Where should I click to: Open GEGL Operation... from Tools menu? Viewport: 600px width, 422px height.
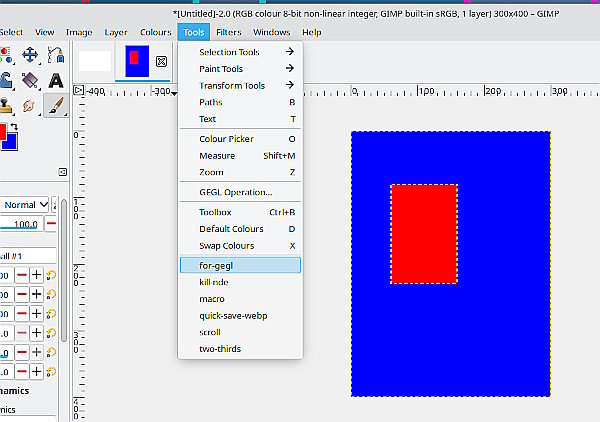coord(240,192)
